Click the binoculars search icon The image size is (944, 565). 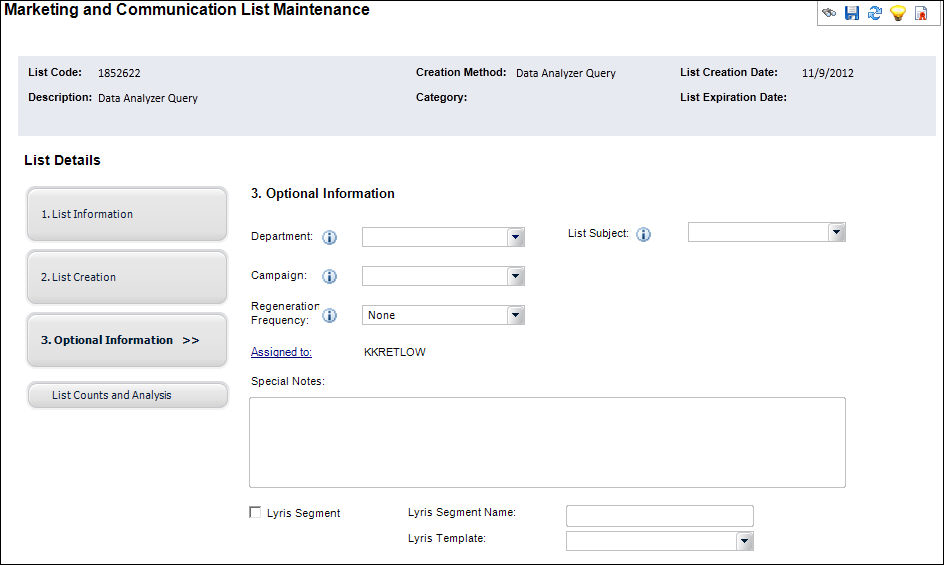click(x=829, y=13)
